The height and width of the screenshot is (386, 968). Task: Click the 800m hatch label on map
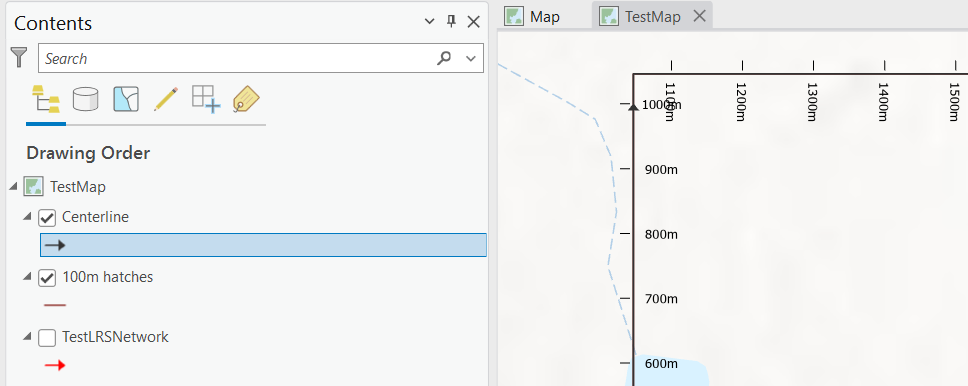(x=661, y=234)
